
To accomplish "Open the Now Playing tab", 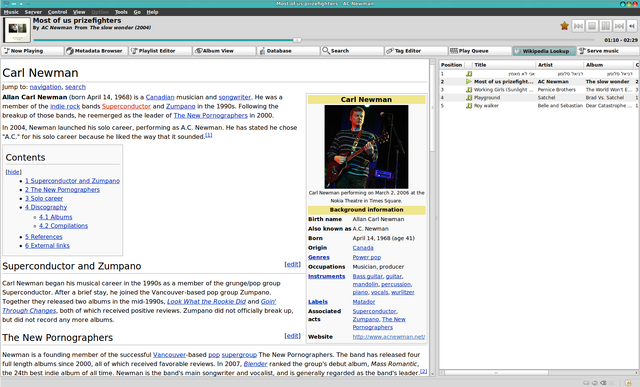I will [33, 51].
